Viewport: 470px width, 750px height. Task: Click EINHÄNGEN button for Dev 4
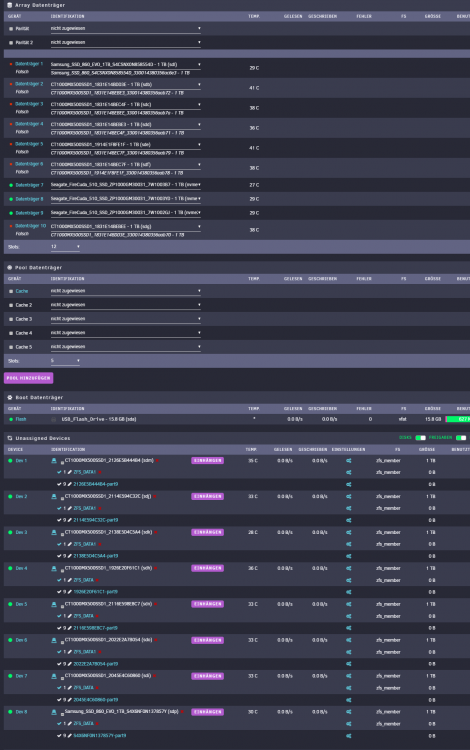pyautogui.click(x=208, y=568)
